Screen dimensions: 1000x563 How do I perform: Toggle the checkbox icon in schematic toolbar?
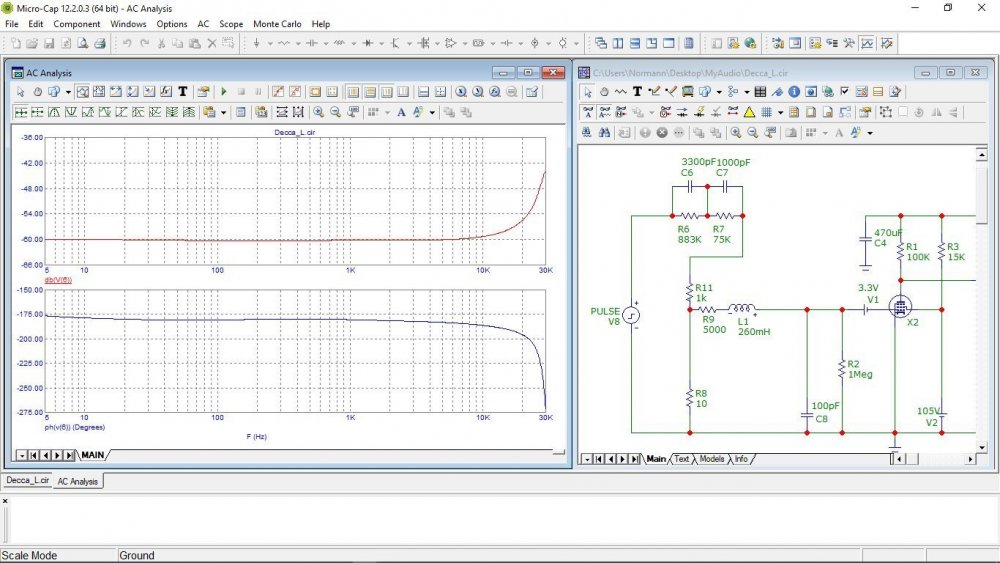pos(844,91)
